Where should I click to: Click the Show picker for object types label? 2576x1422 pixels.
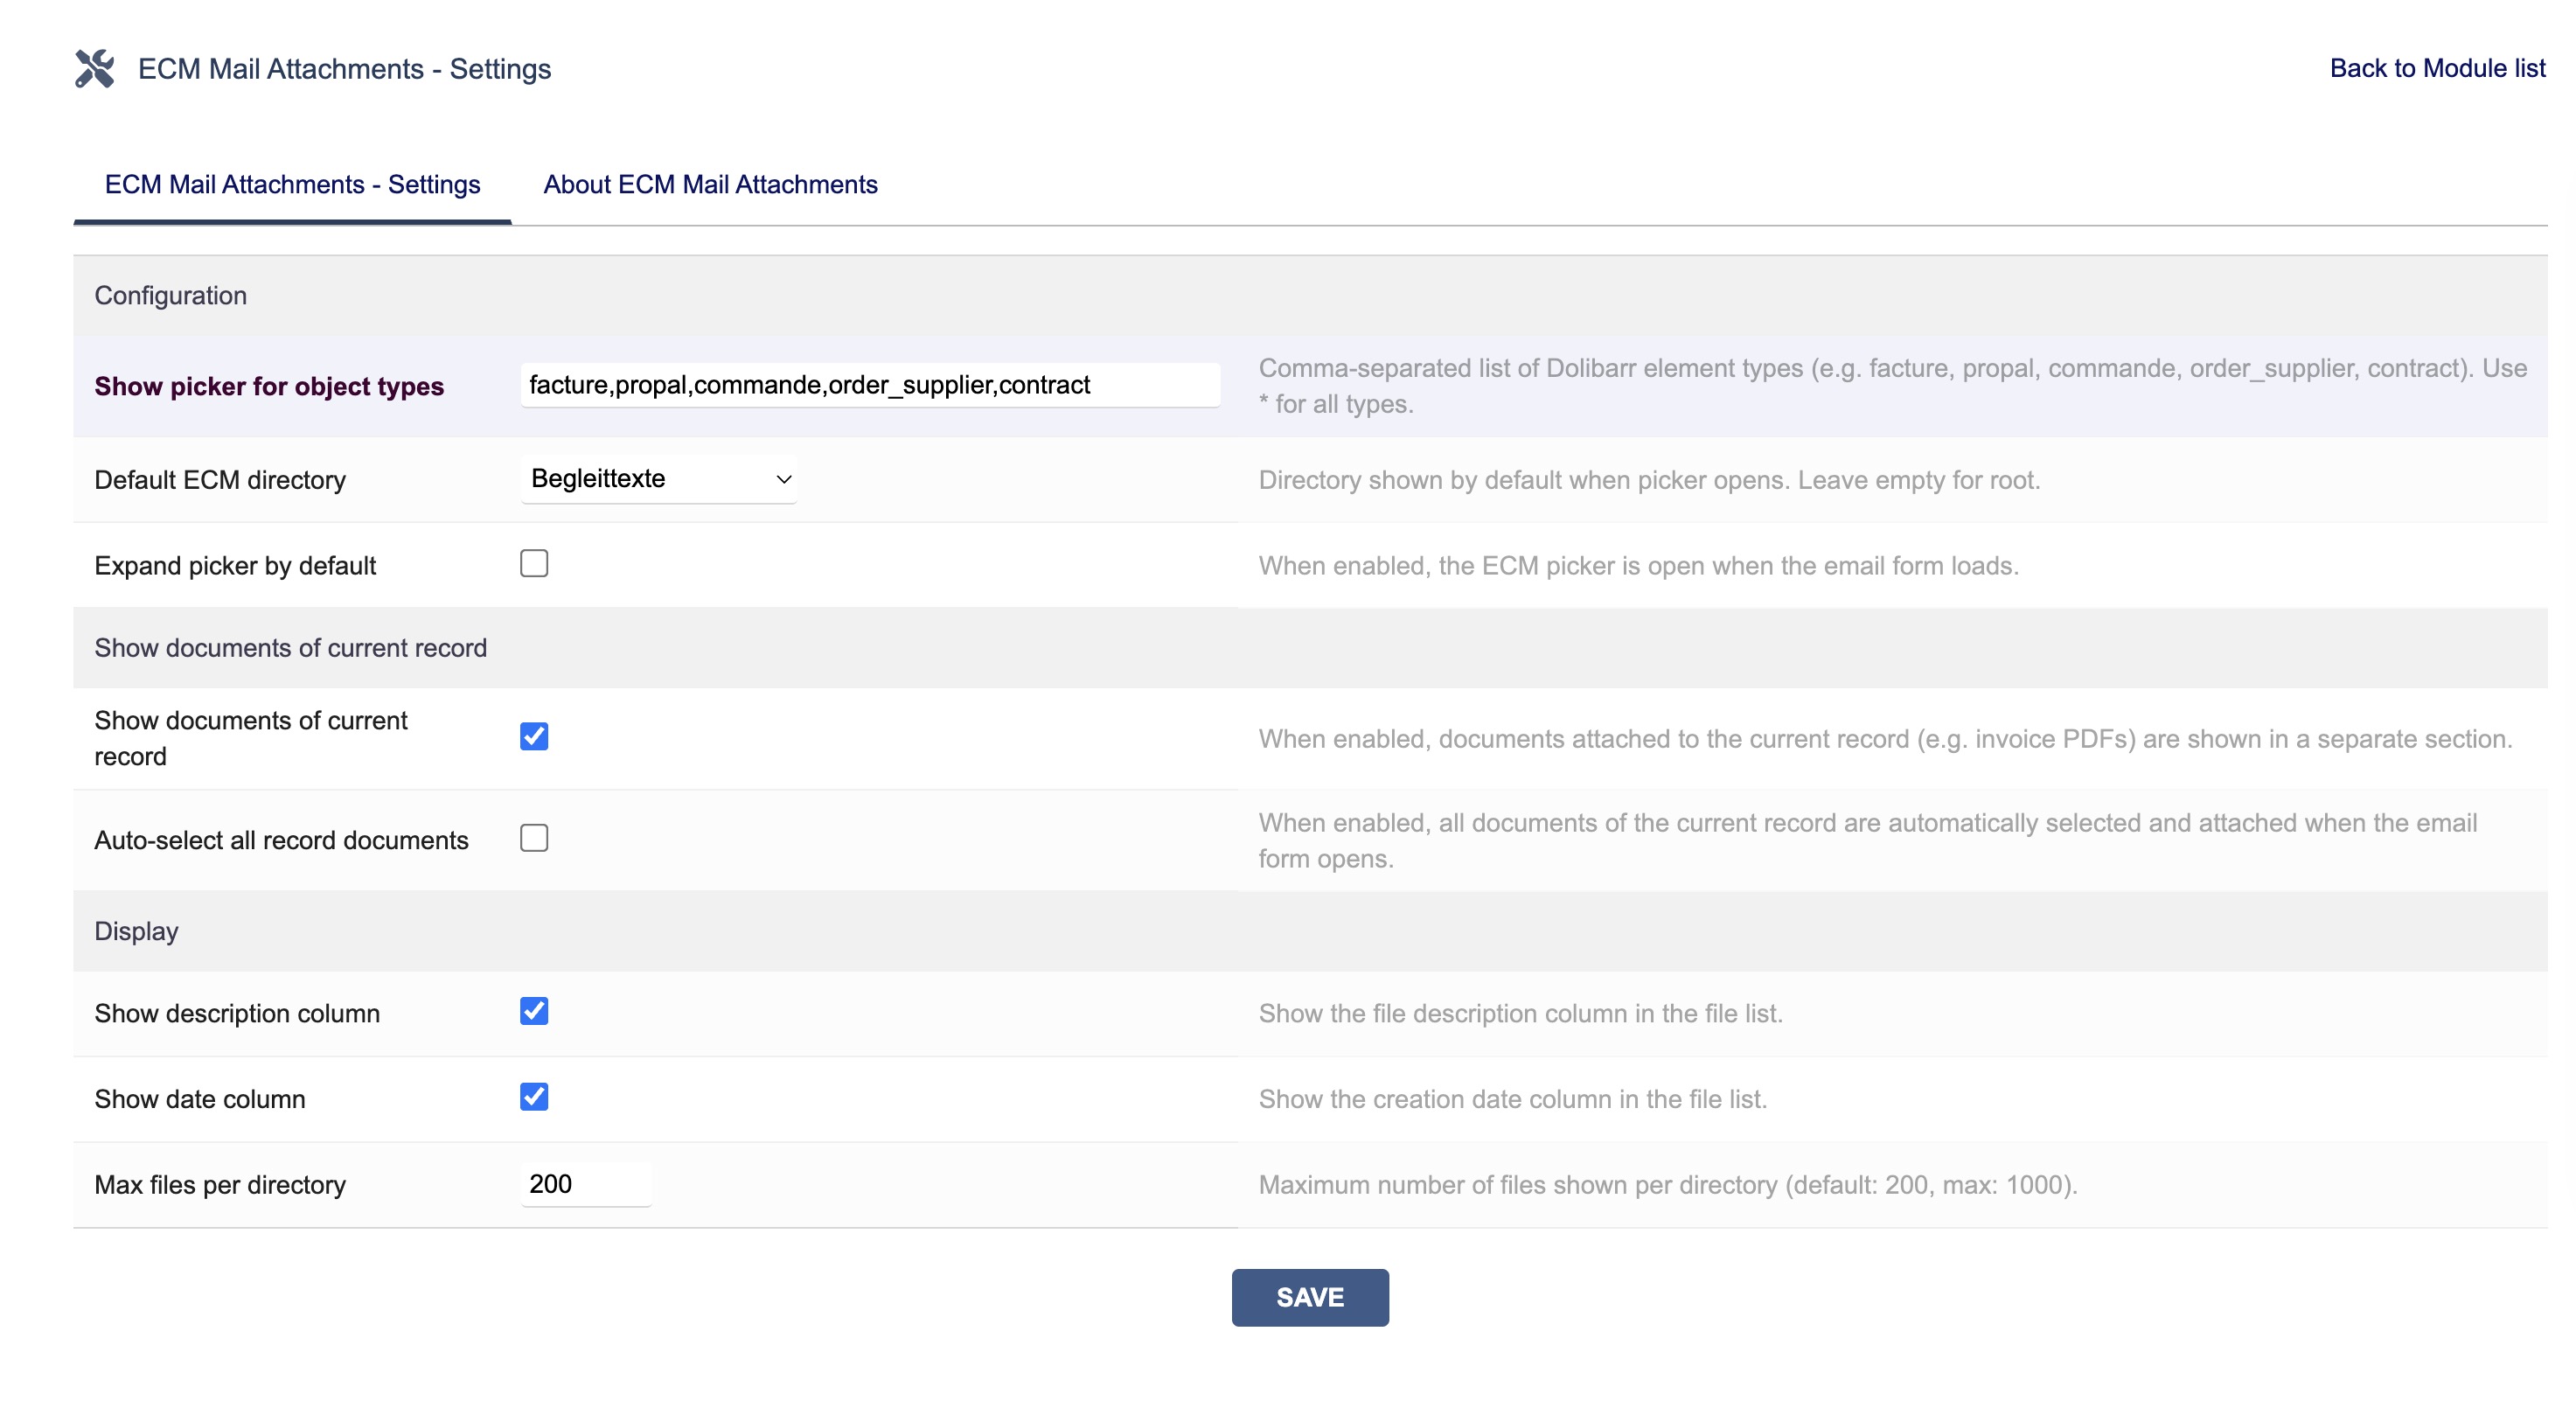point(269,387)
